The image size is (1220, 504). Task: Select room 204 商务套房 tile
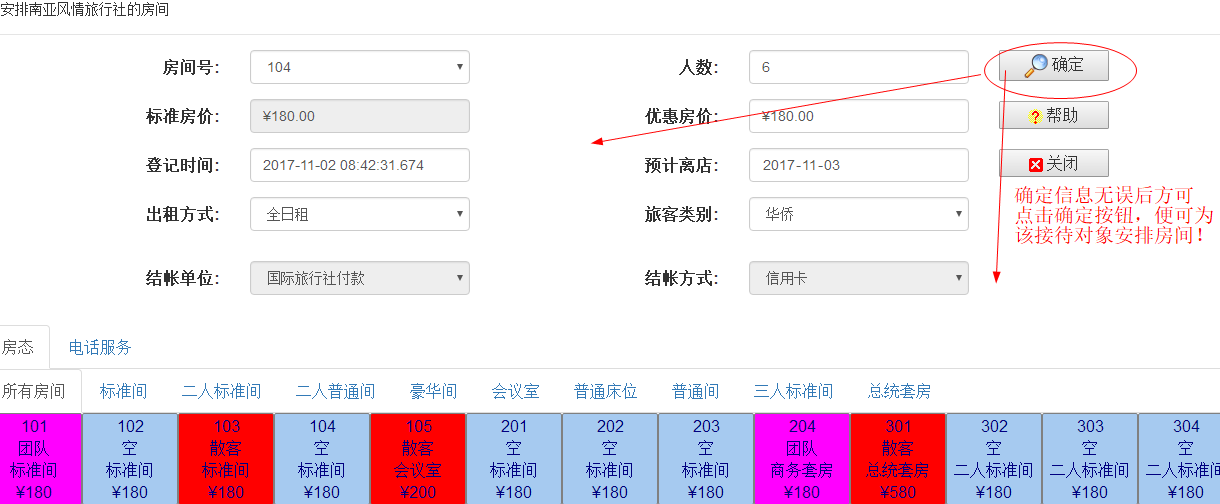(x=803, y=459)
